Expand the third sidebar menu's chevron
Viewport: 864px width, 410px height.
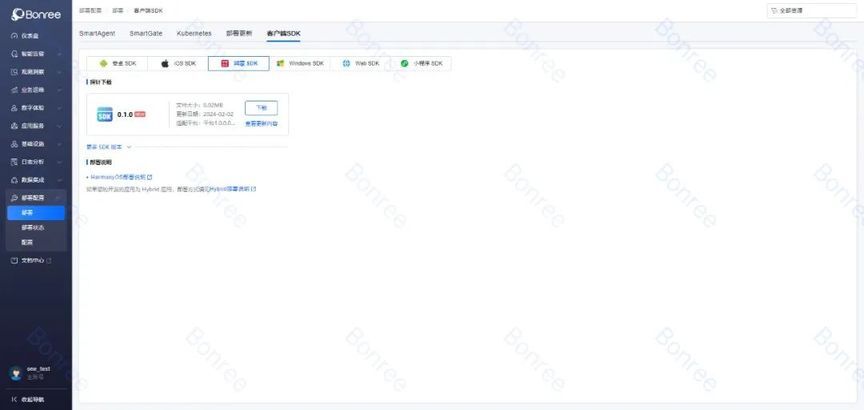click(x=59, y=72)
